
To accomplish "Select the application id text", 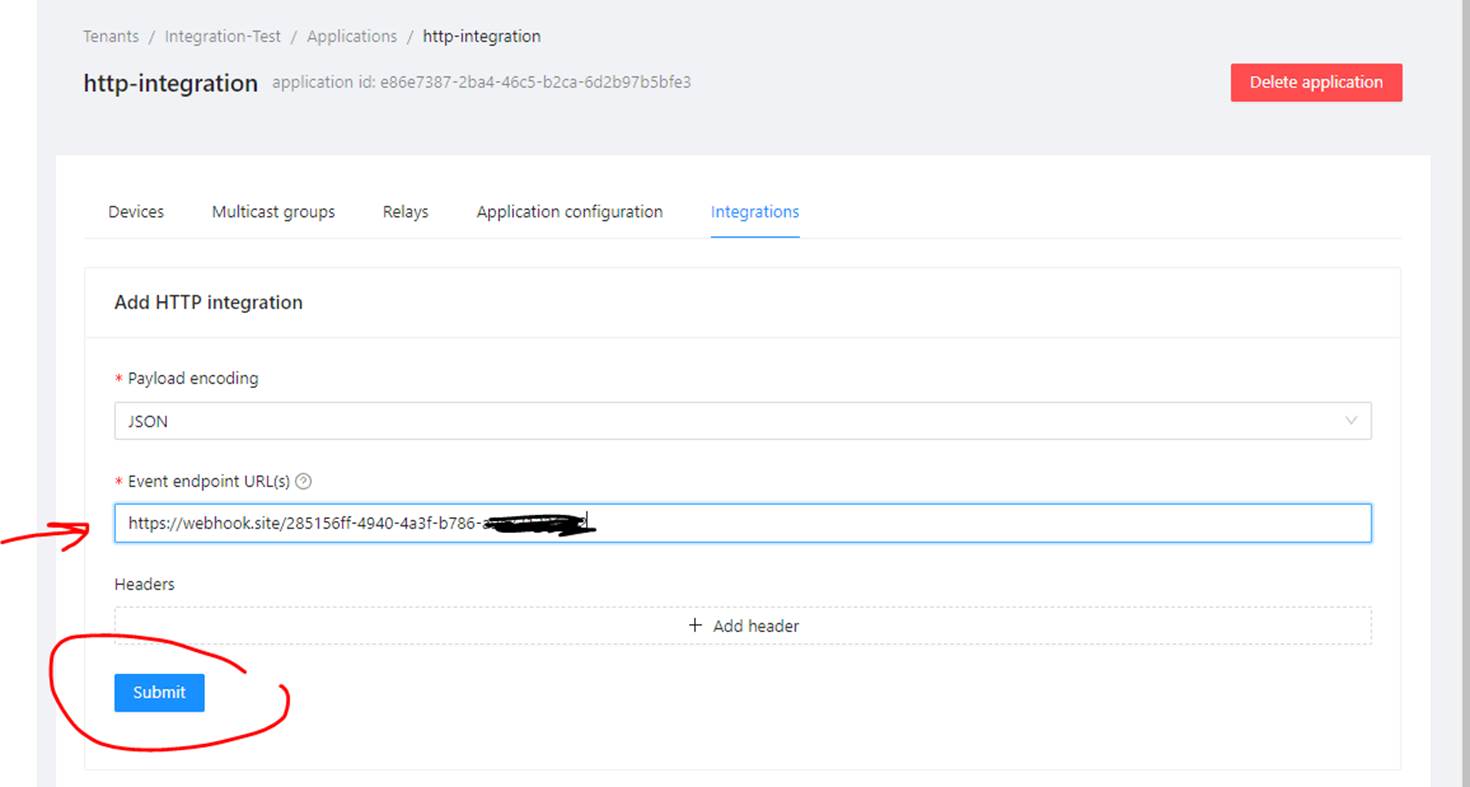I will pos(481,82).
